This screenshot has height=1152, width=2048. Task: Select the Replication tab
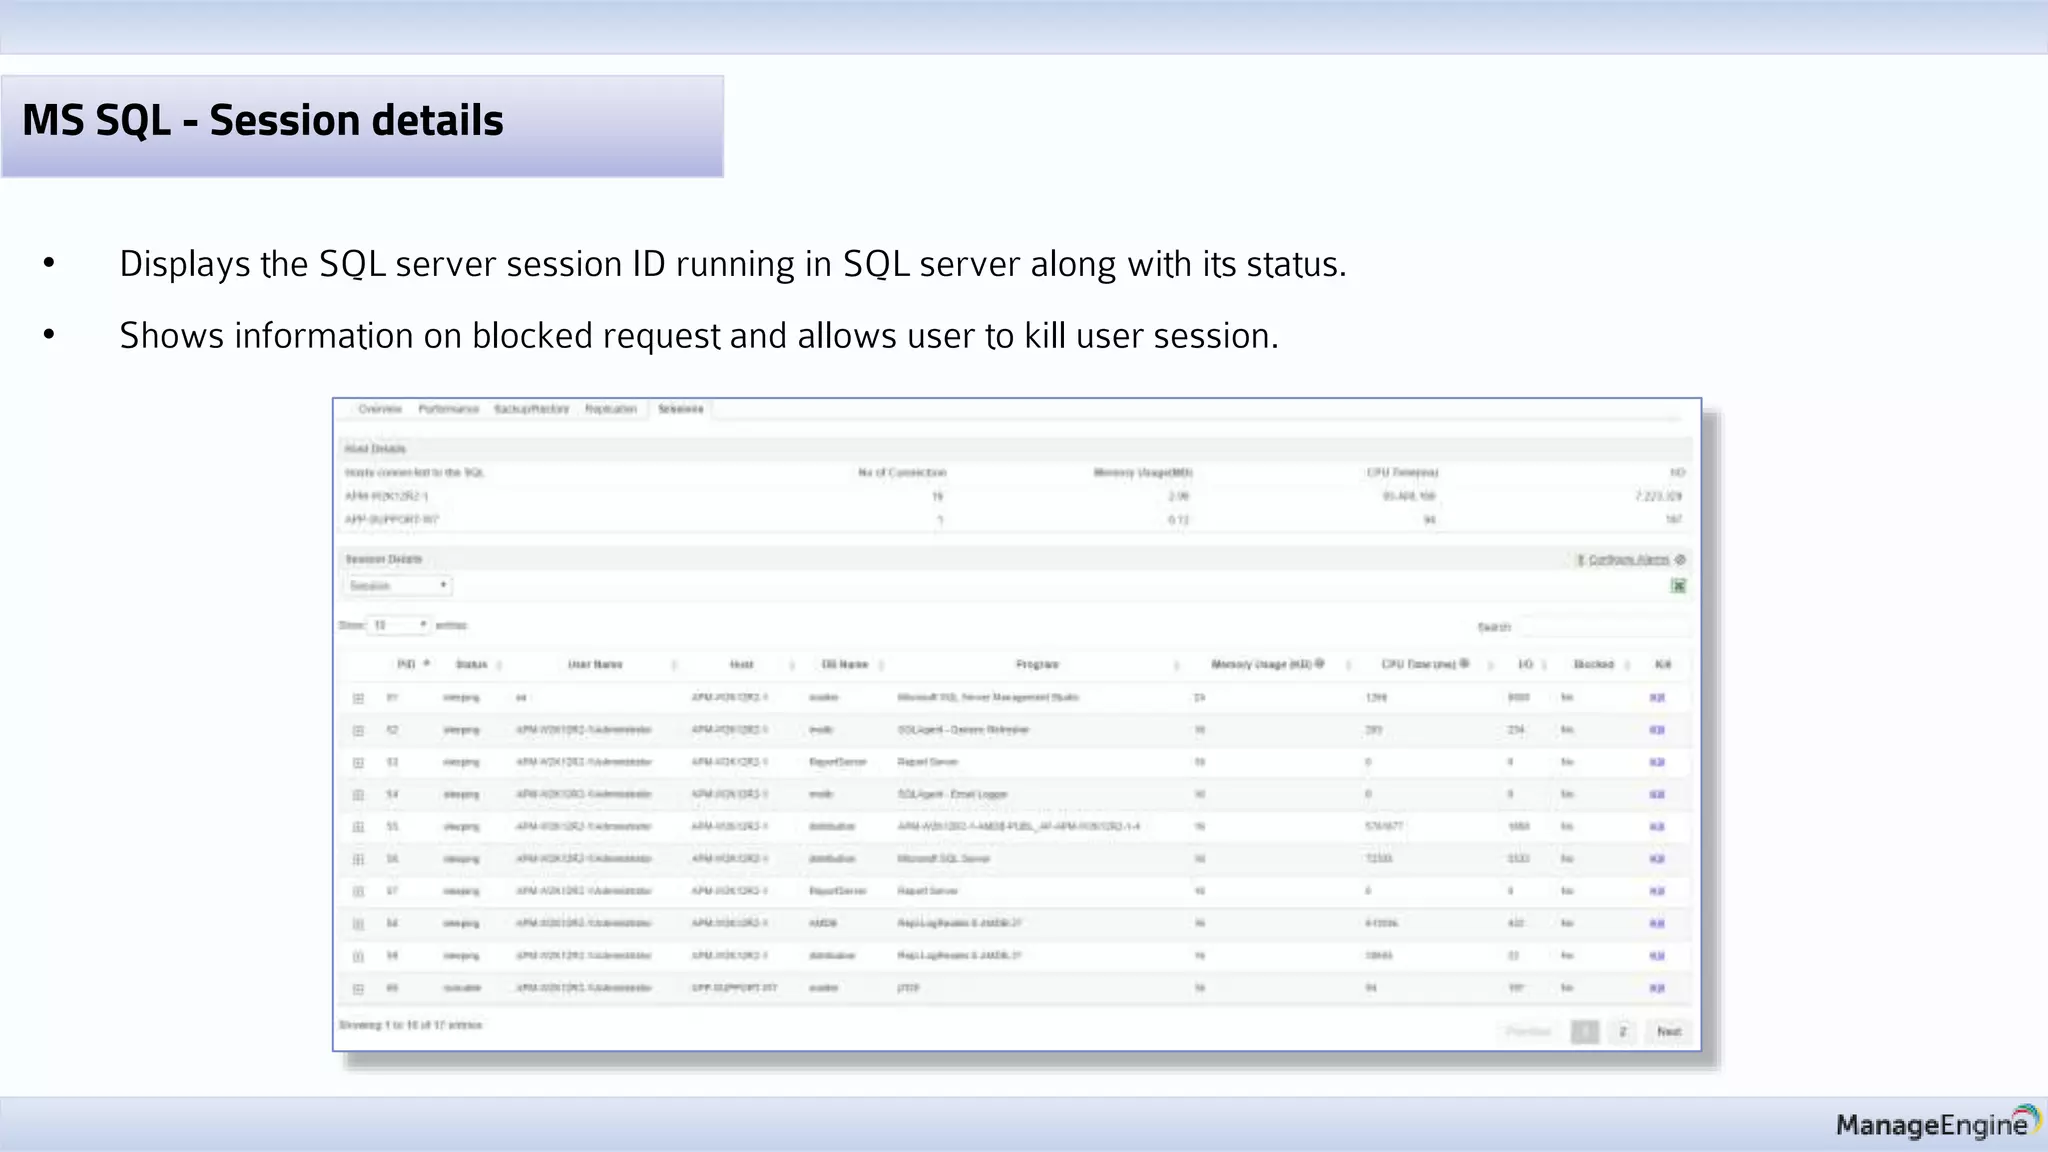pyautogui.click(x=610, y=409)
